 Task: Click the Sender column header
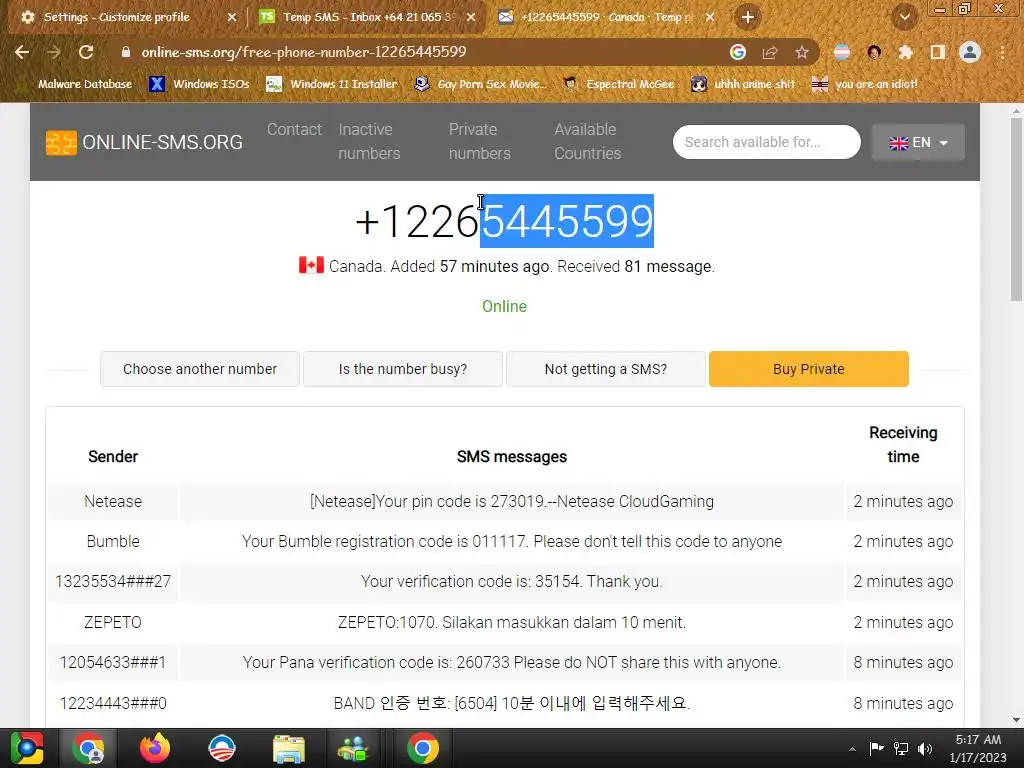pos(113,456)
